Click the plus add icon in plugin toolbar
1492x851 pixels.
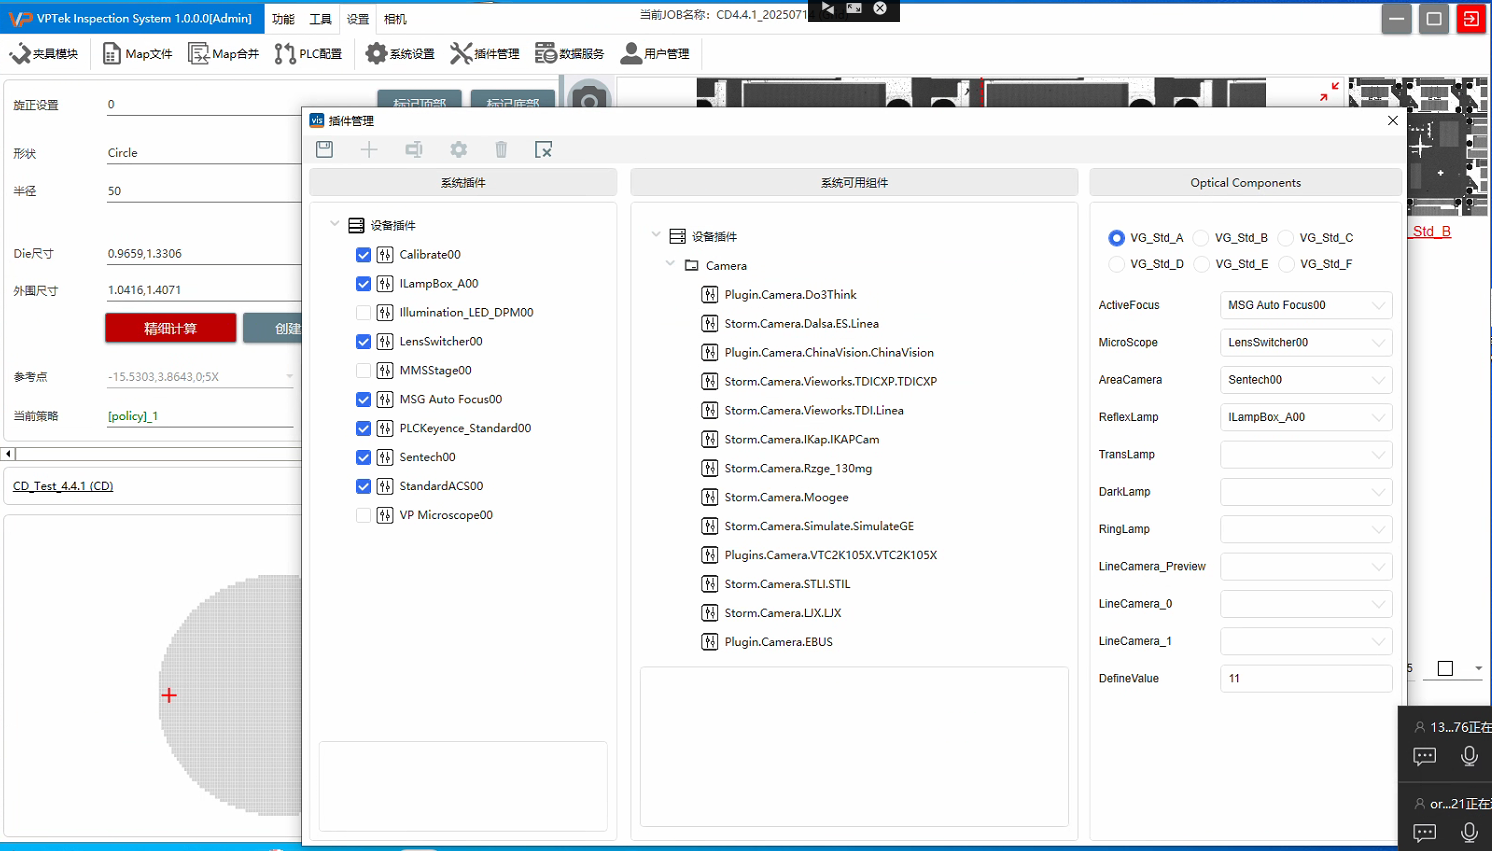pyautogui.click(x=369, y=149)
